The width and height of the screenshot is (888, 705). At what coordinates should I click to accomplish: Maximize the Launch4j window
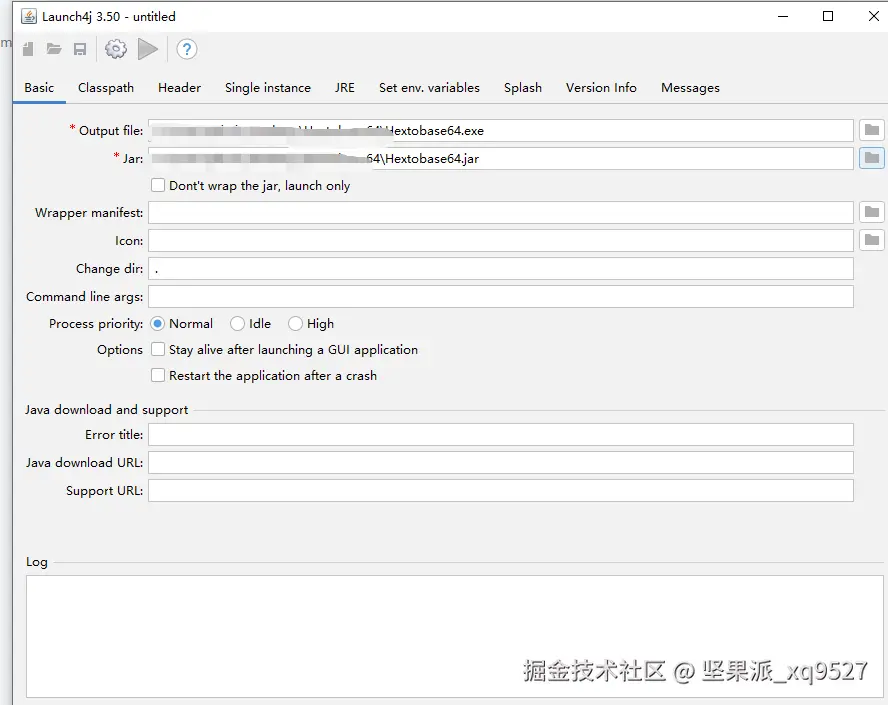click(827, 16)
